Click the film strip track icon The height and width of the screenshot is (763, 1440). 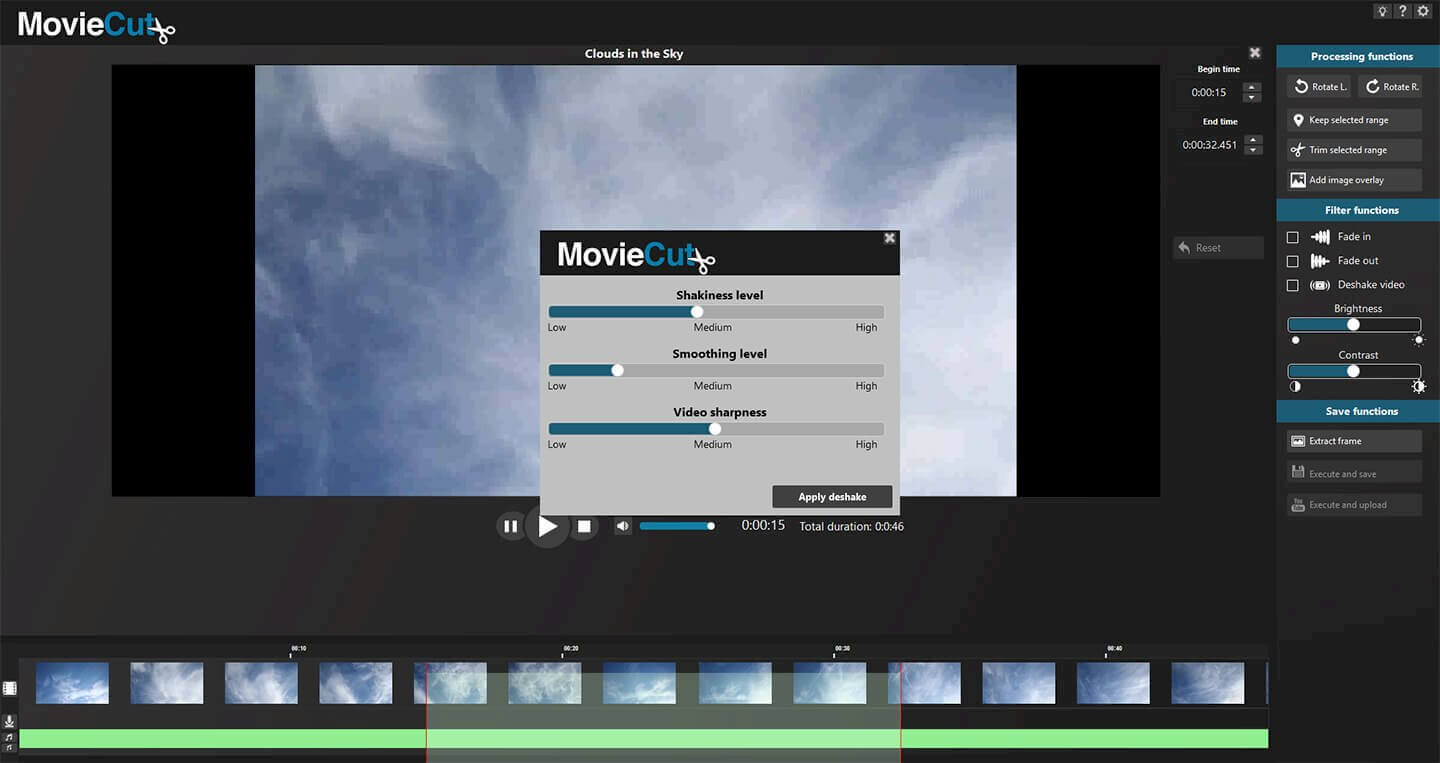[x=10, y=688]
